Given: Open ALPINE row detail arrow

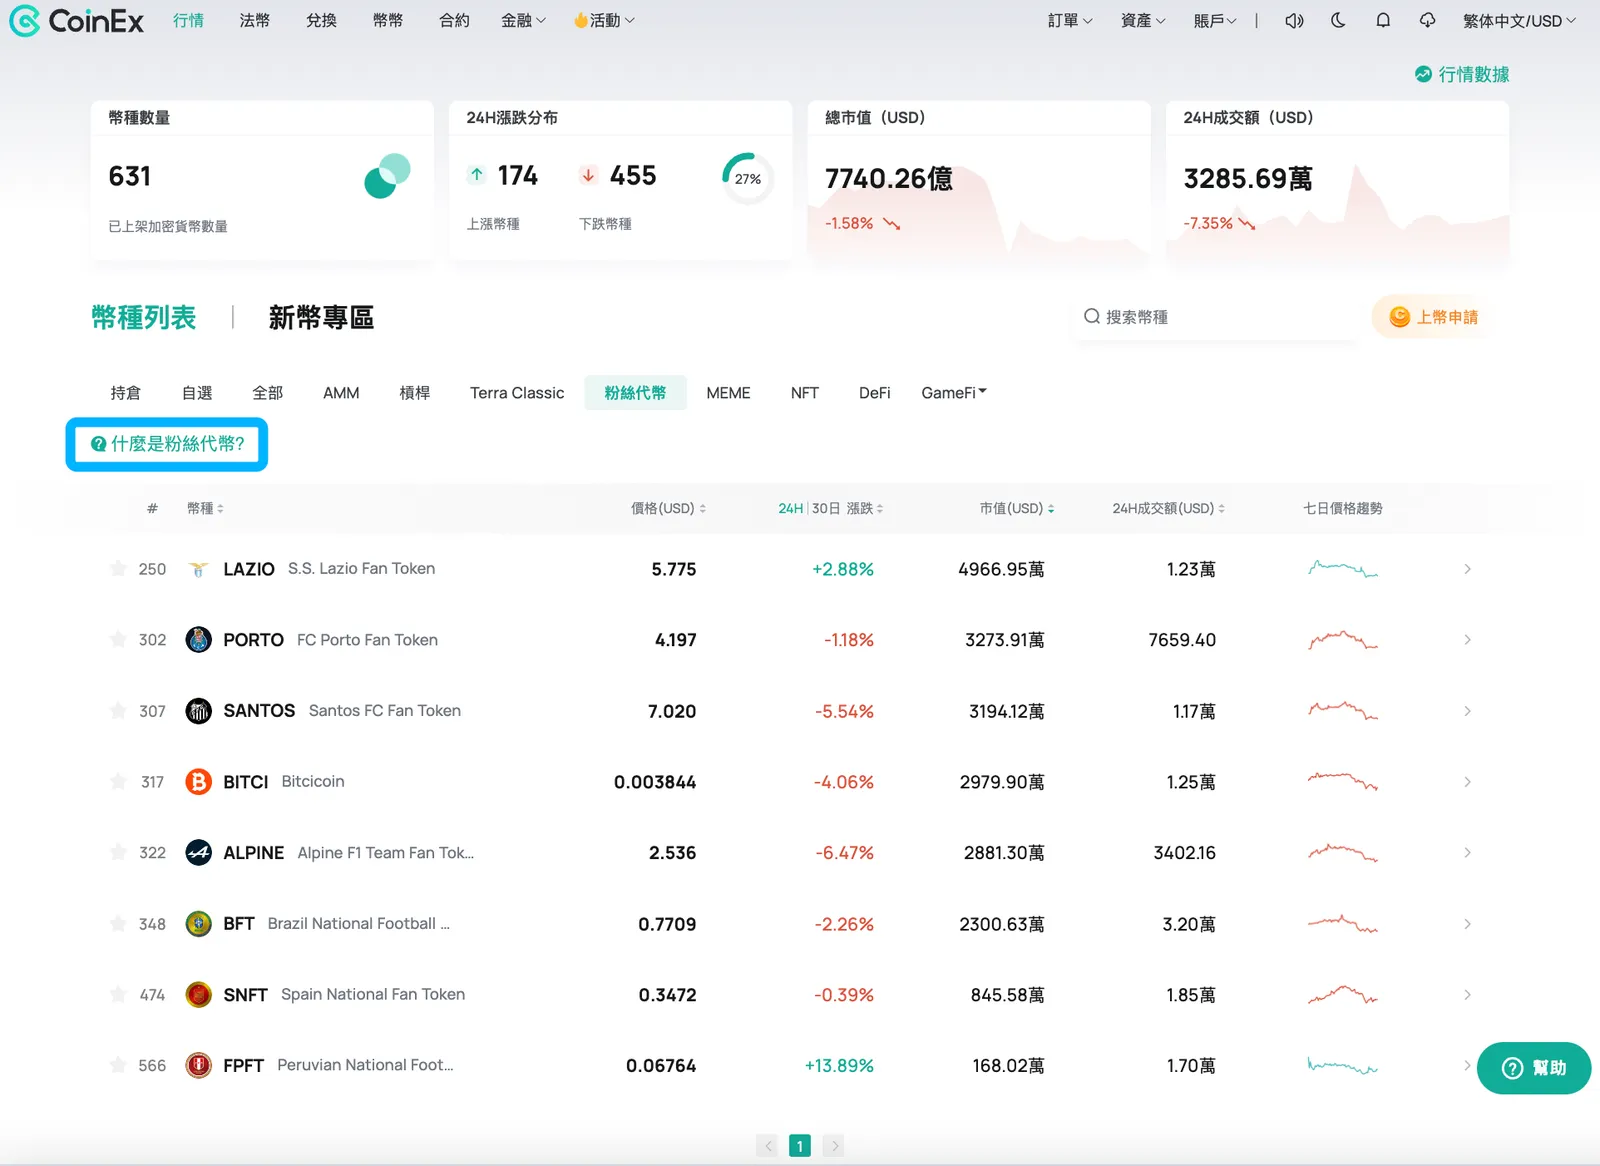Looking at the screenshot, I should pyautogui.click(x=1467, y=853).
